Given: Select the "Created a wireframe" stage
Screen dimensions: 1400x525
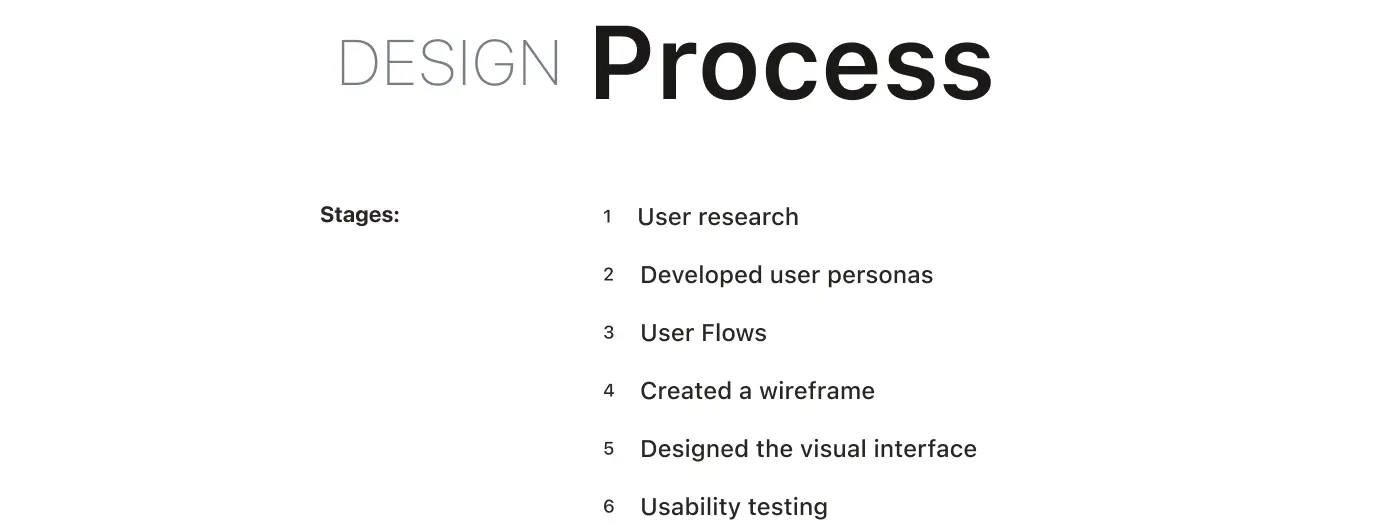Looking at the screenshot, I should click(757, 391).
